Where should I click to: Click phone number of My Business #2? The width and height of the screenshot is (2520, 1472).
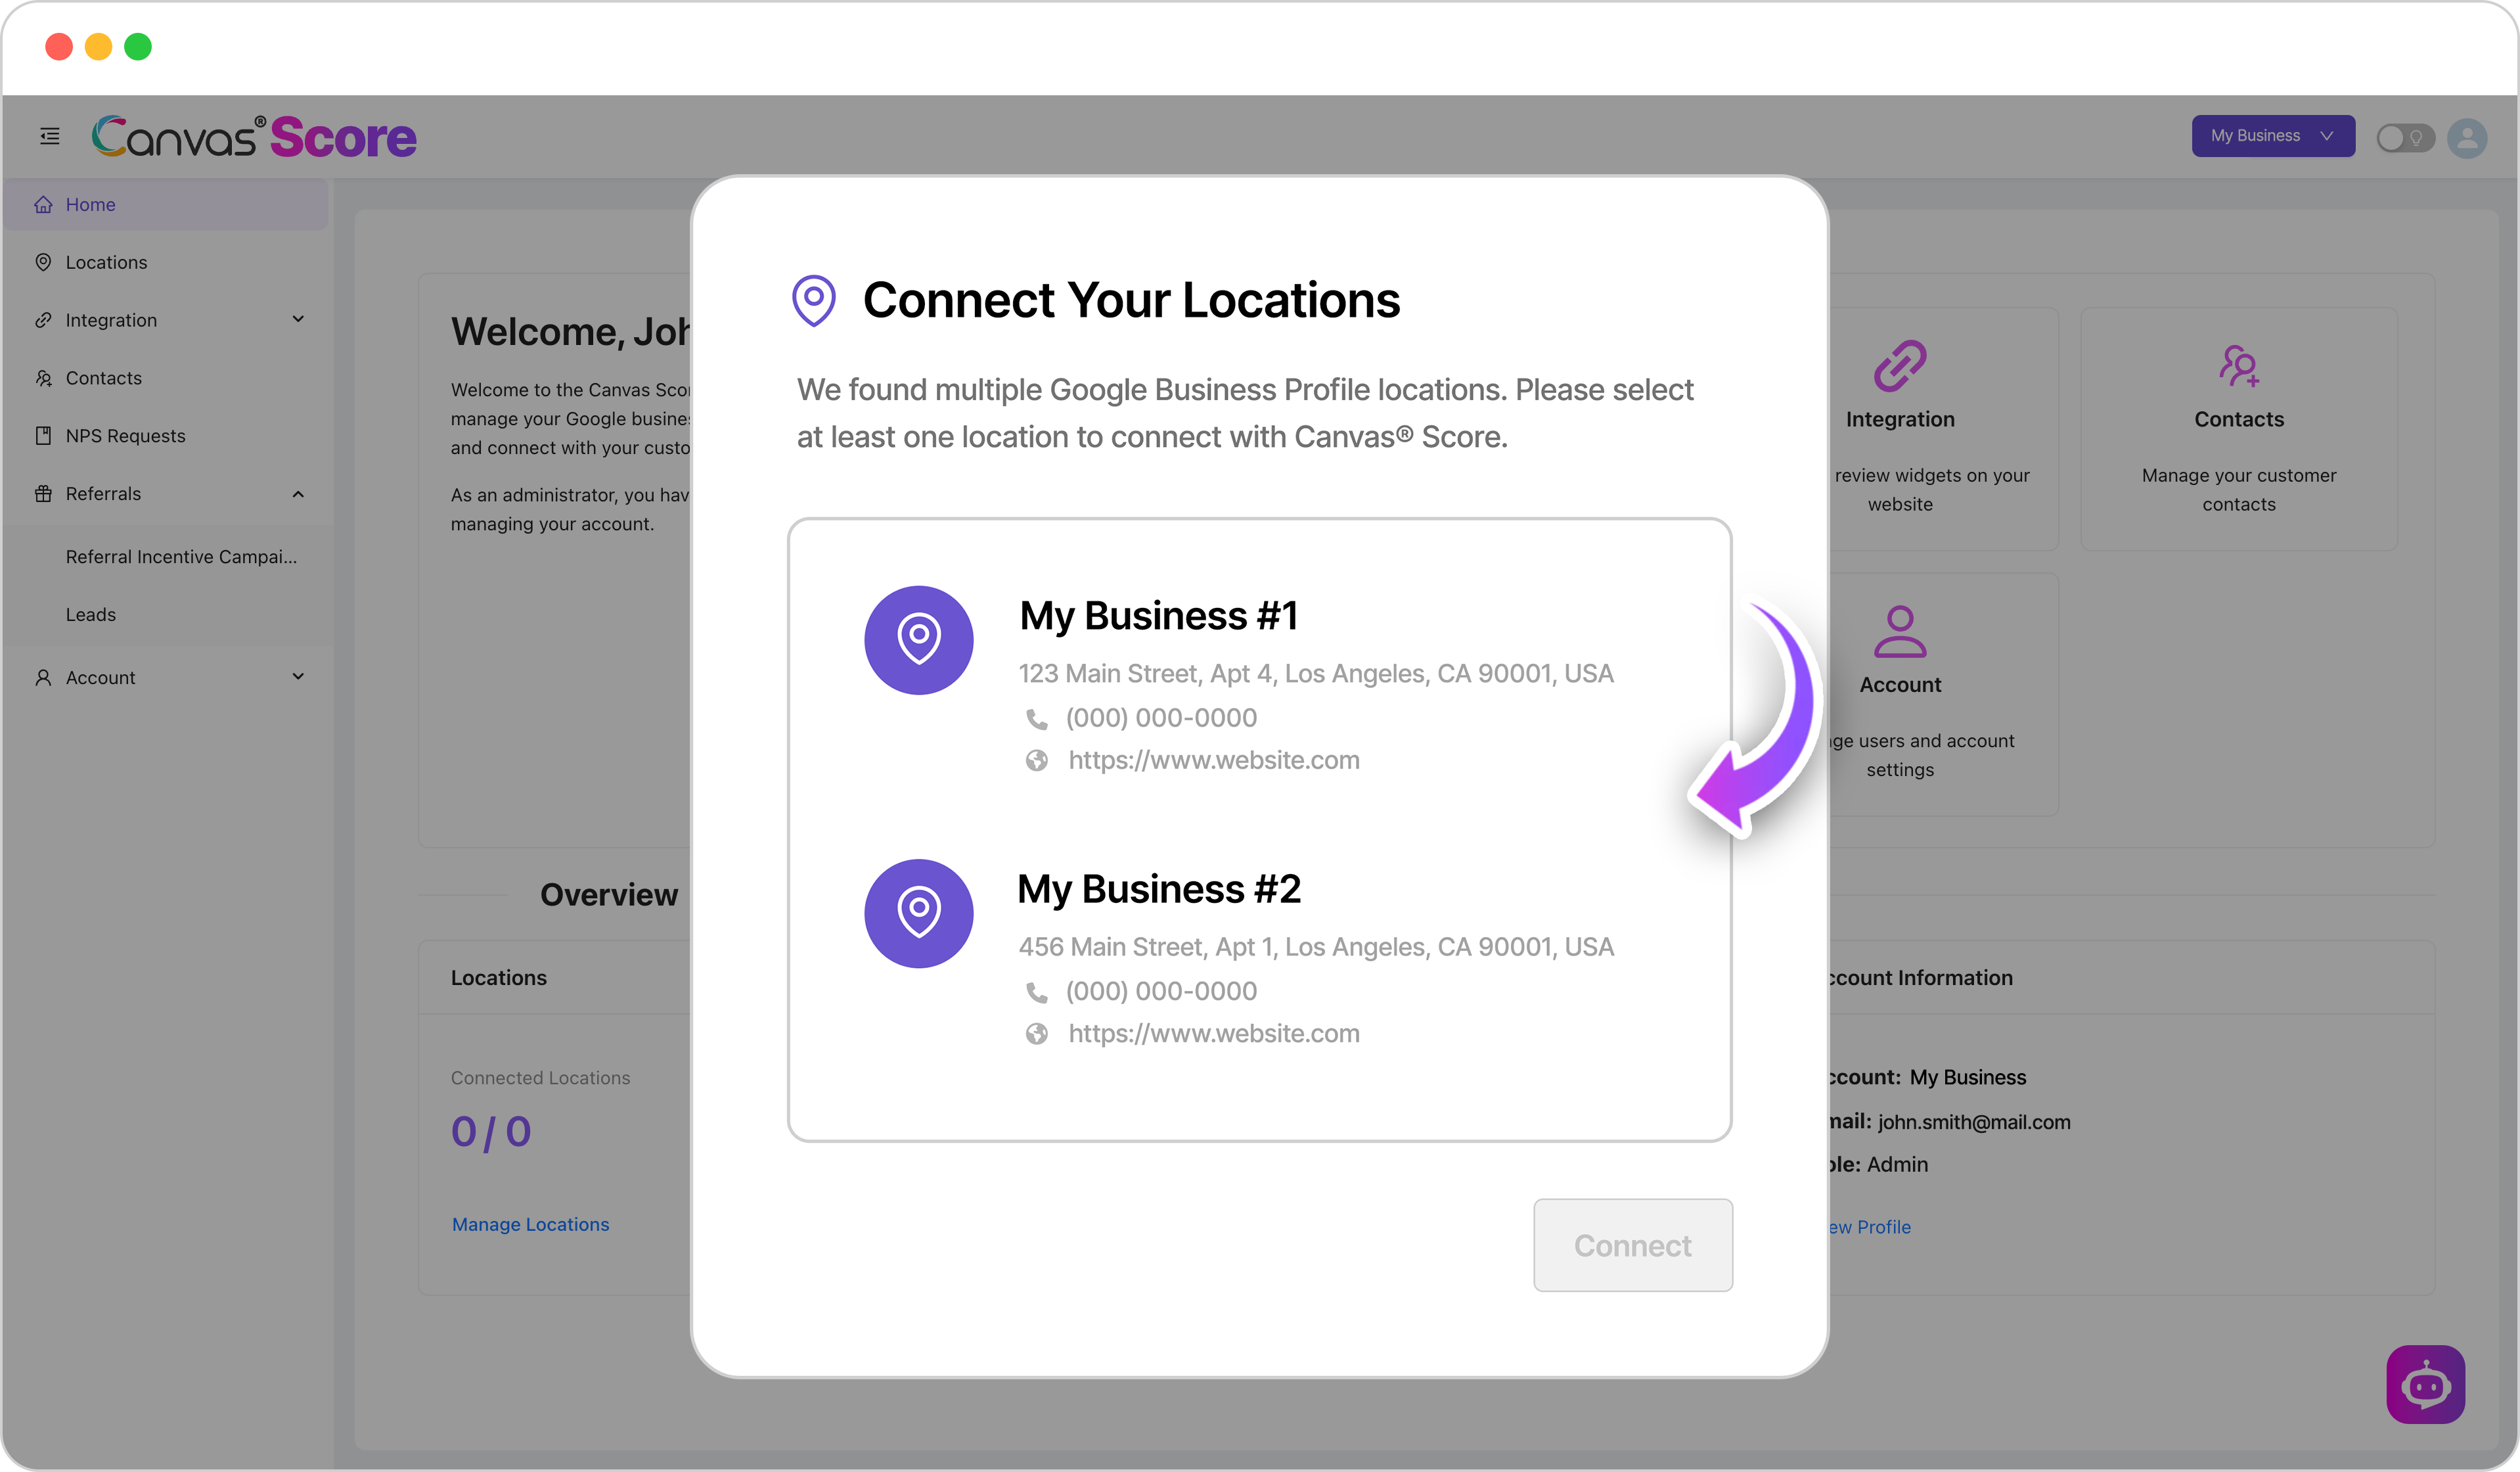click(x=1161, y=991)
